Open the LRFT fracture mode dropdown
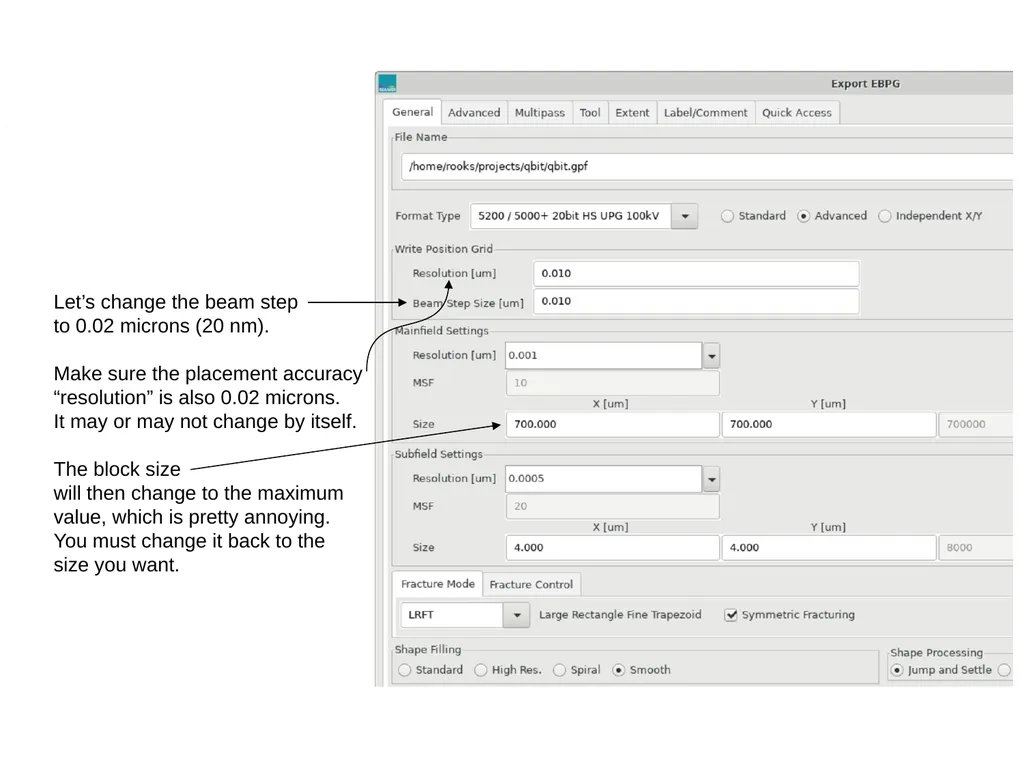 point(516,615)
